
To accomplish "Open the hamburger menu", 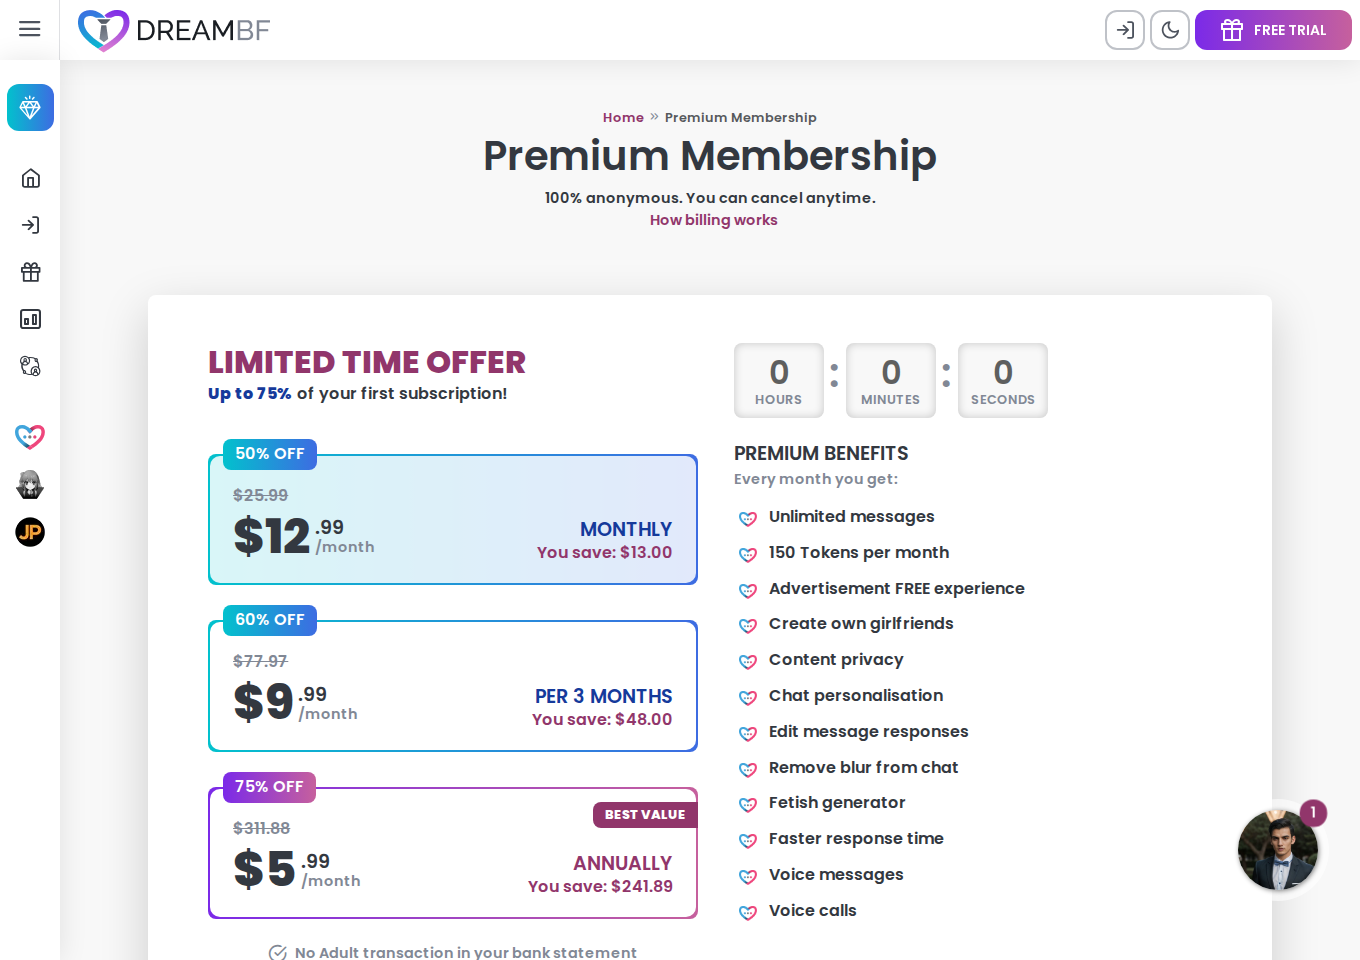I will [x=30, y=29].
